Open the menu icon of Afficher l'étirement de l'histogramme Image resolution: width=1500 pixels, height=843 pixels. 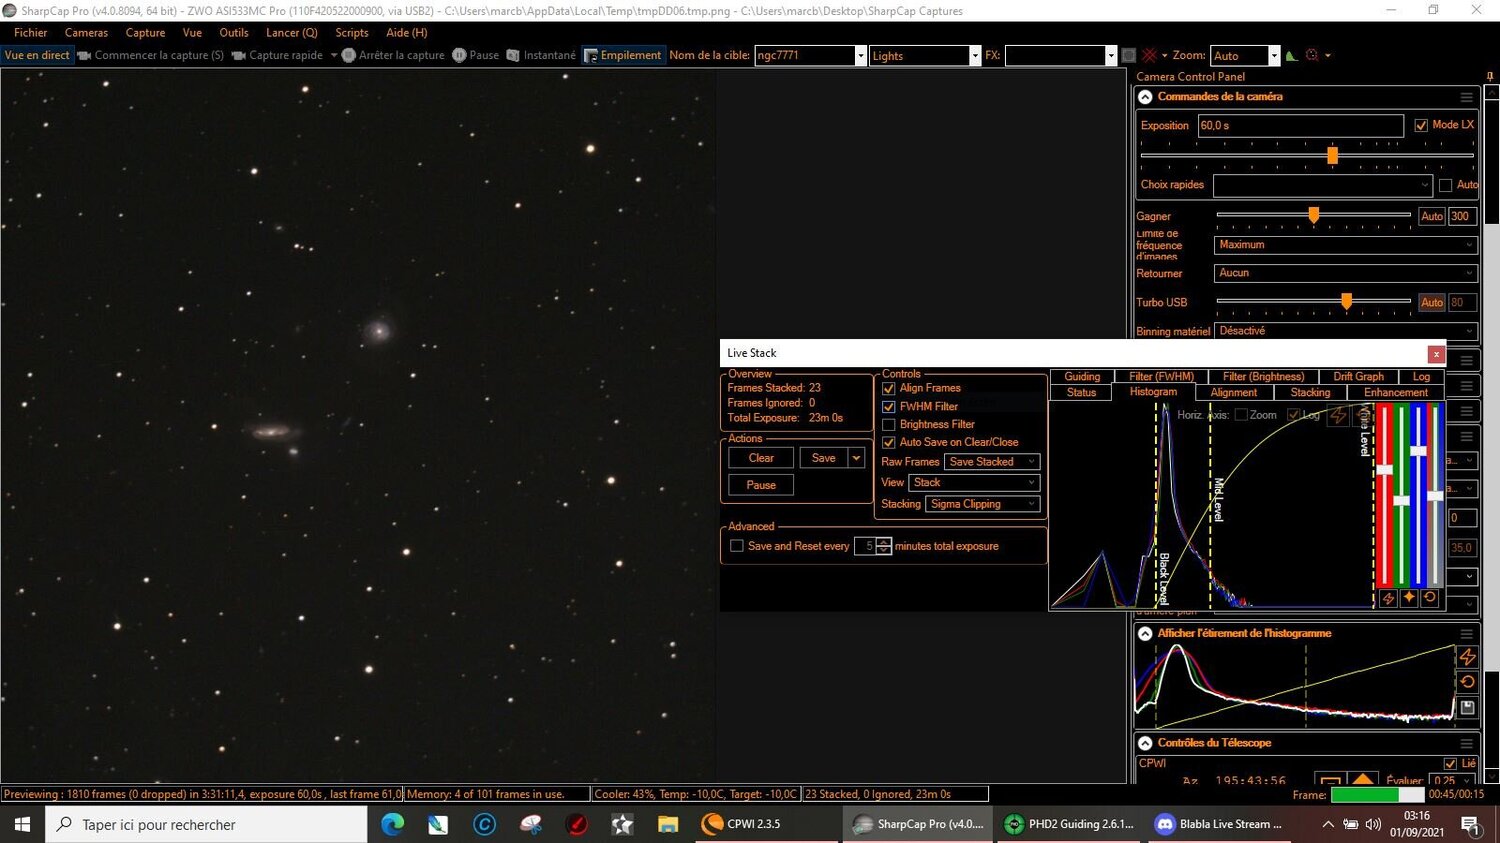pyautogui.click(x=1466, y=633)
